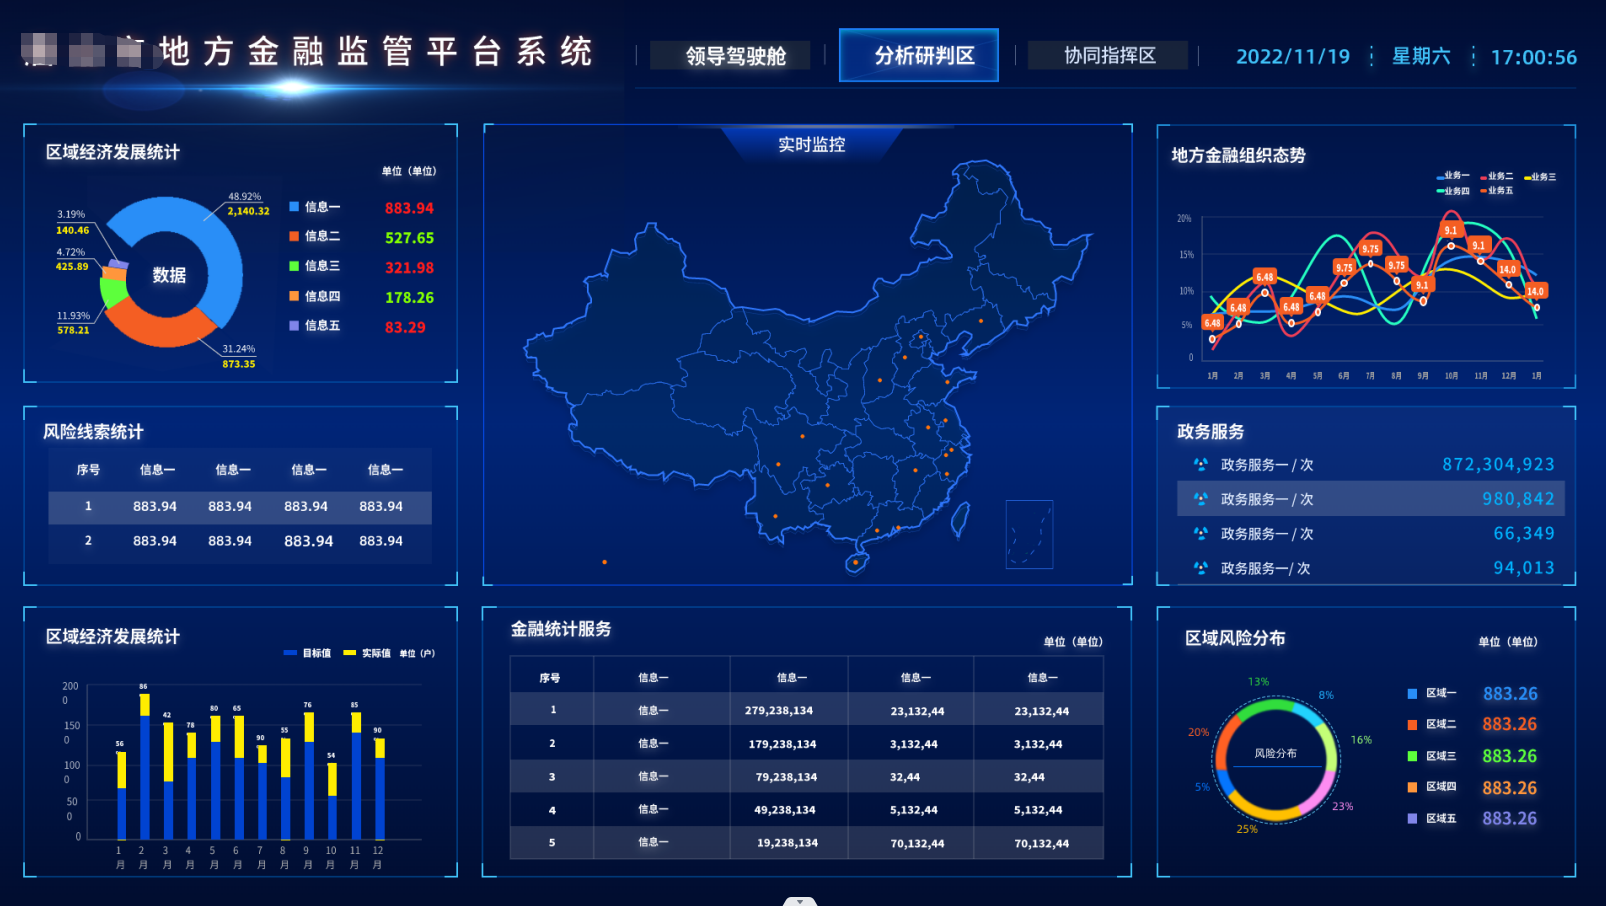Click the 9.1 data point label on trend chart
1606x906 pixels.
(x=1449, y=229)
